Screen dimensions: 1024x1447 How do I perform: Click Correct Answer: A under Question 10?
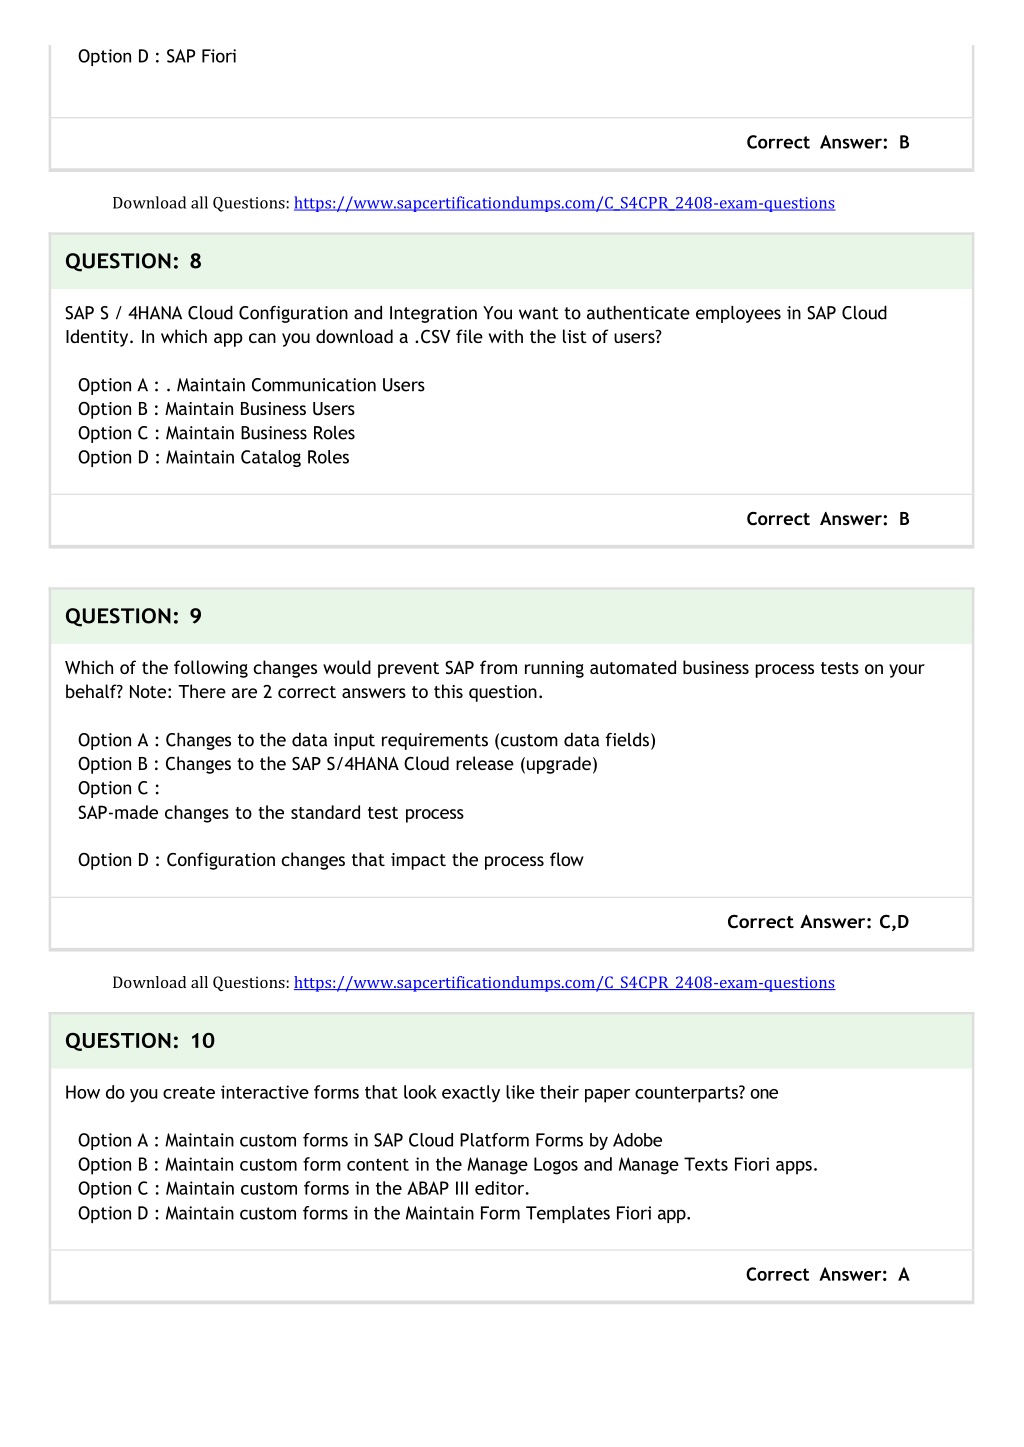[x=828, y=1275]
